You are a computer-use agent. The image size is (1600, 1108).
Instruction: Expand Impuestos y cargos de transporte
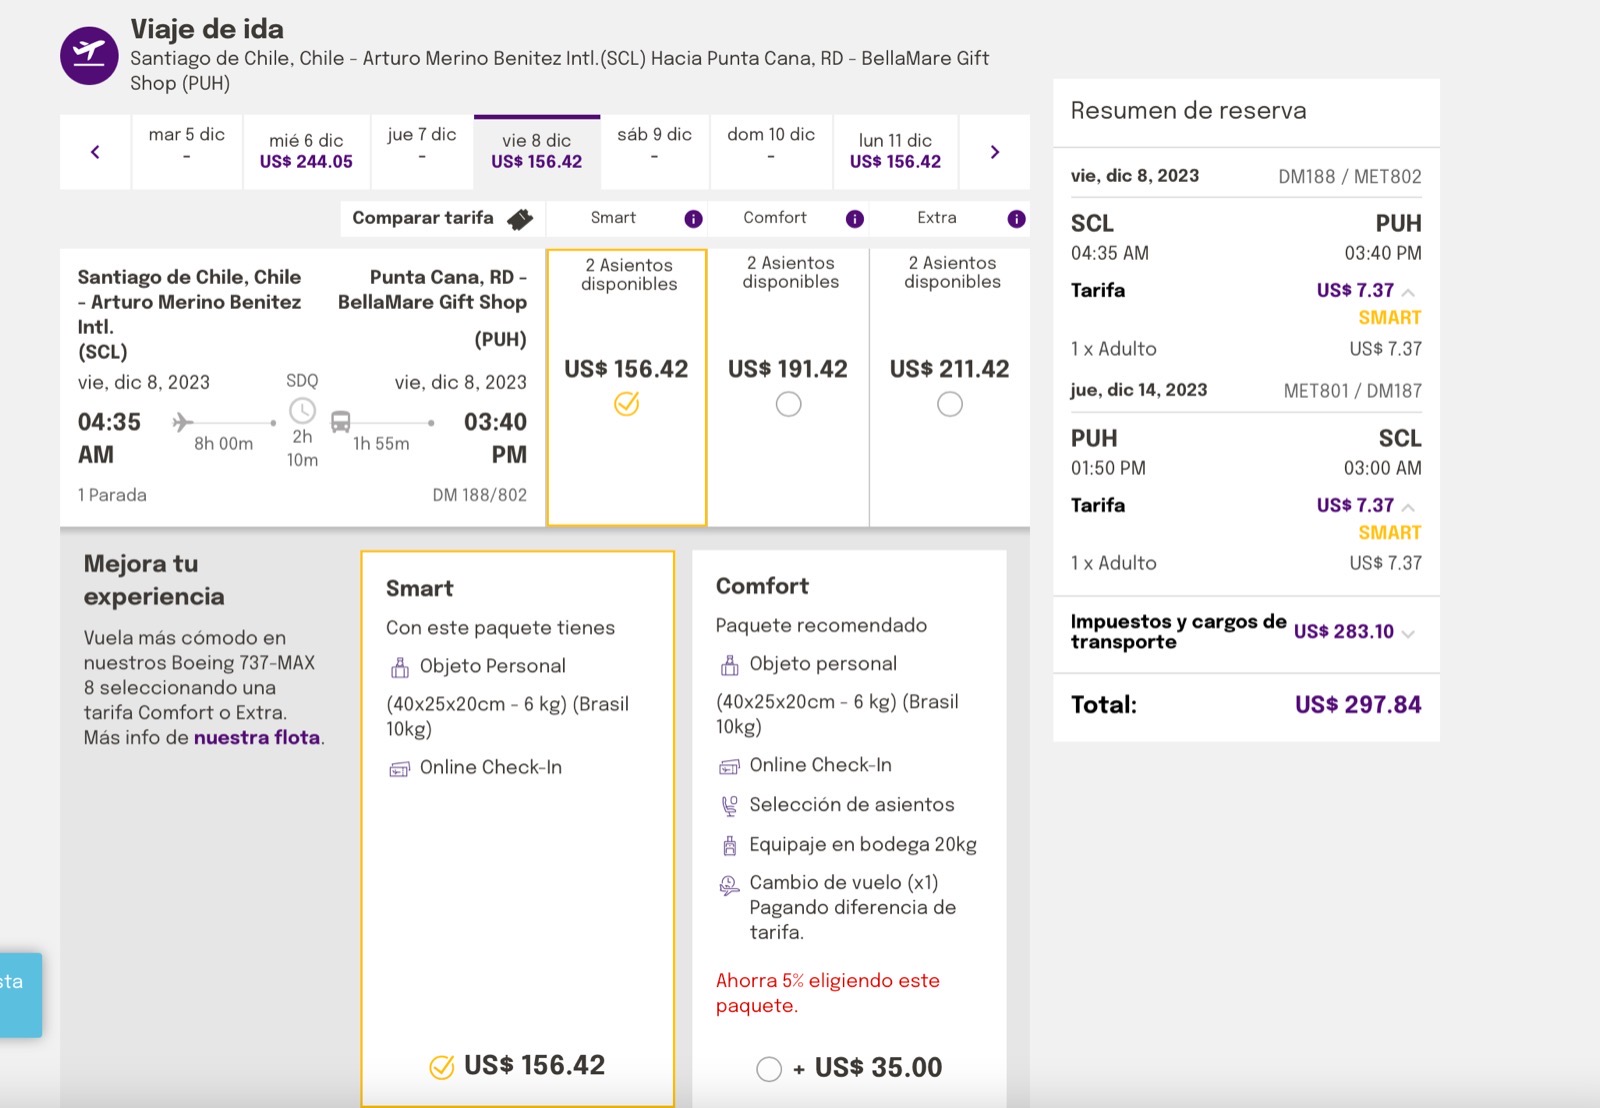coord(1408,633)
